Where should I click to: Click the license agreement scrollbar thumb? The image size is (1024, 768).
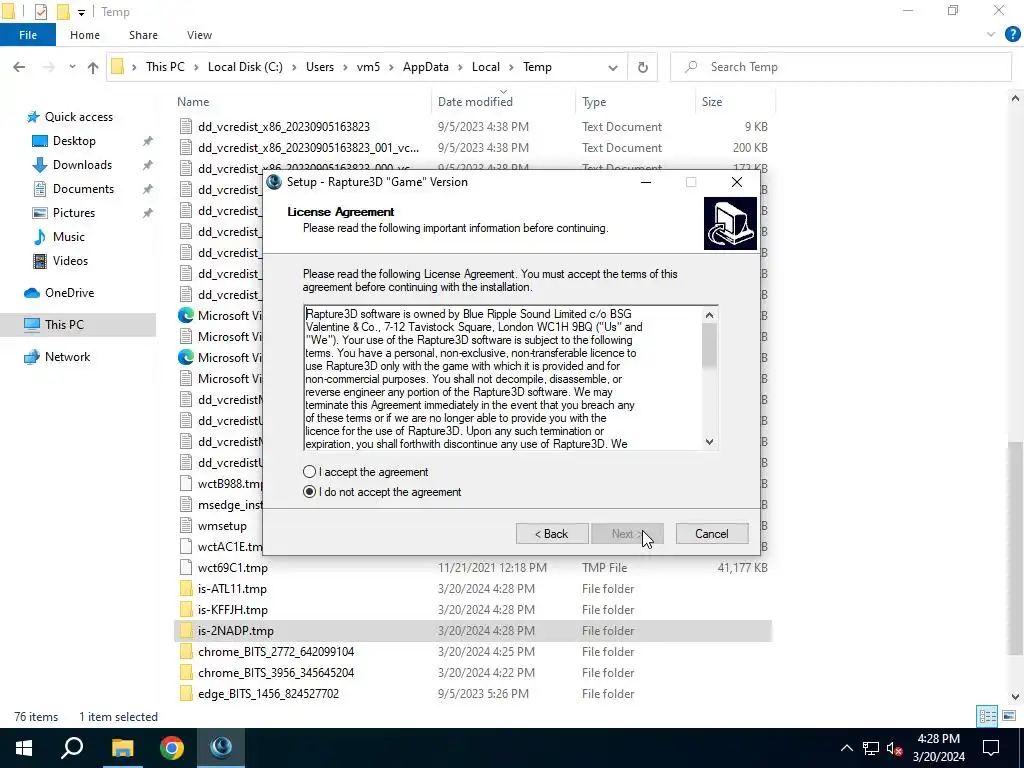[x=709, y=346]
